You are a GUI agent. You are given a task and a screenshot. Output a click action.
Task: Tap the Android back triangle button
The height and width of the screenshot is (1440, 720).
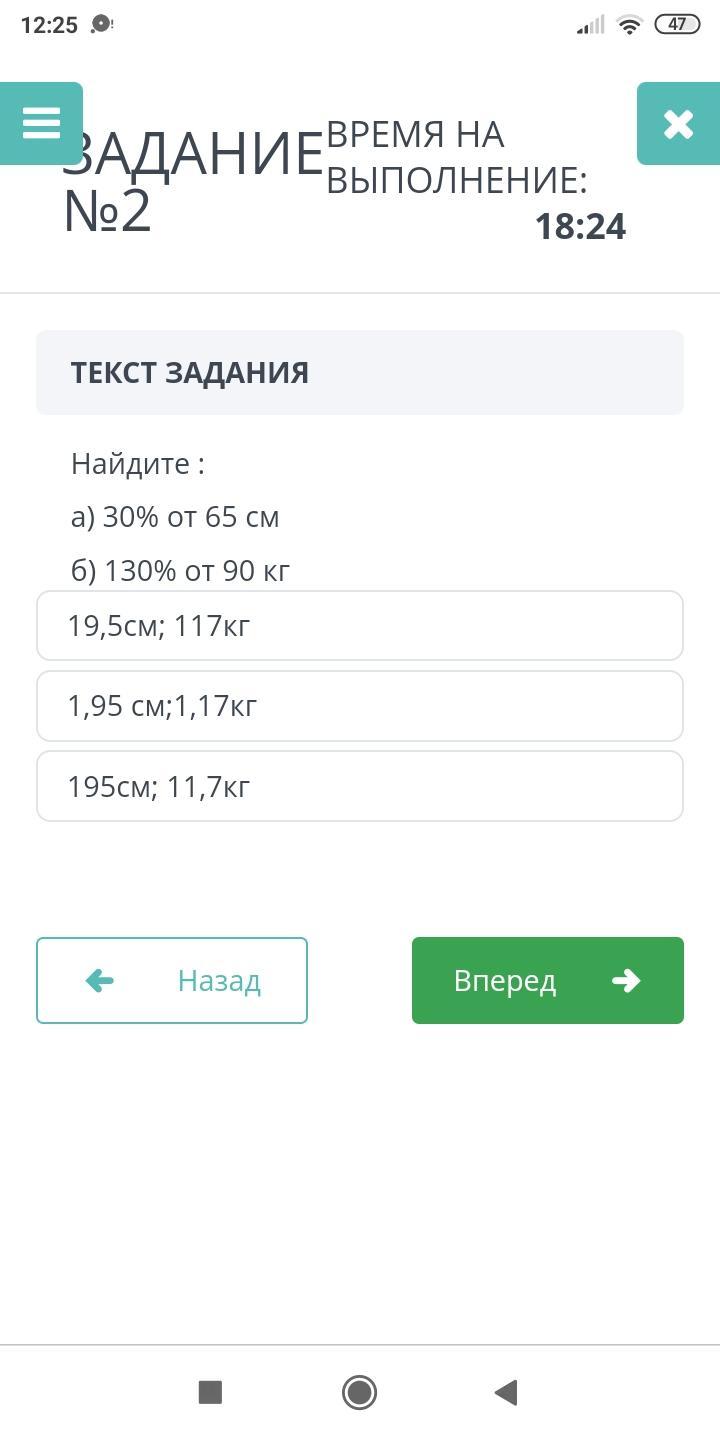pos(506,1392)
